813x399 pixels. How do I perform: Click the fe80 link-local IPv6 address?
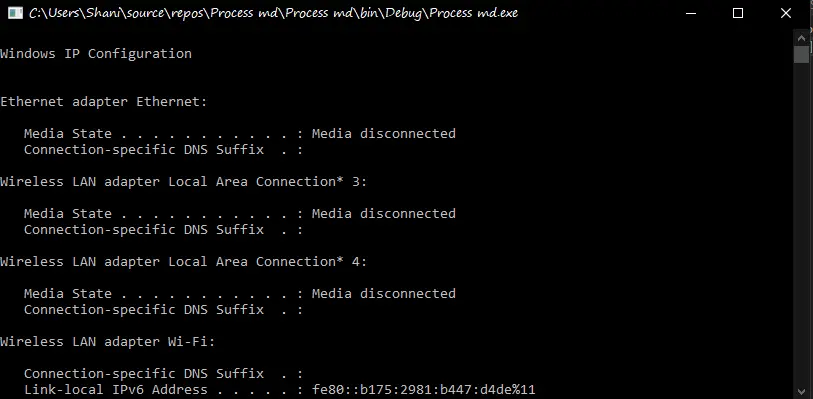(424, 390)
